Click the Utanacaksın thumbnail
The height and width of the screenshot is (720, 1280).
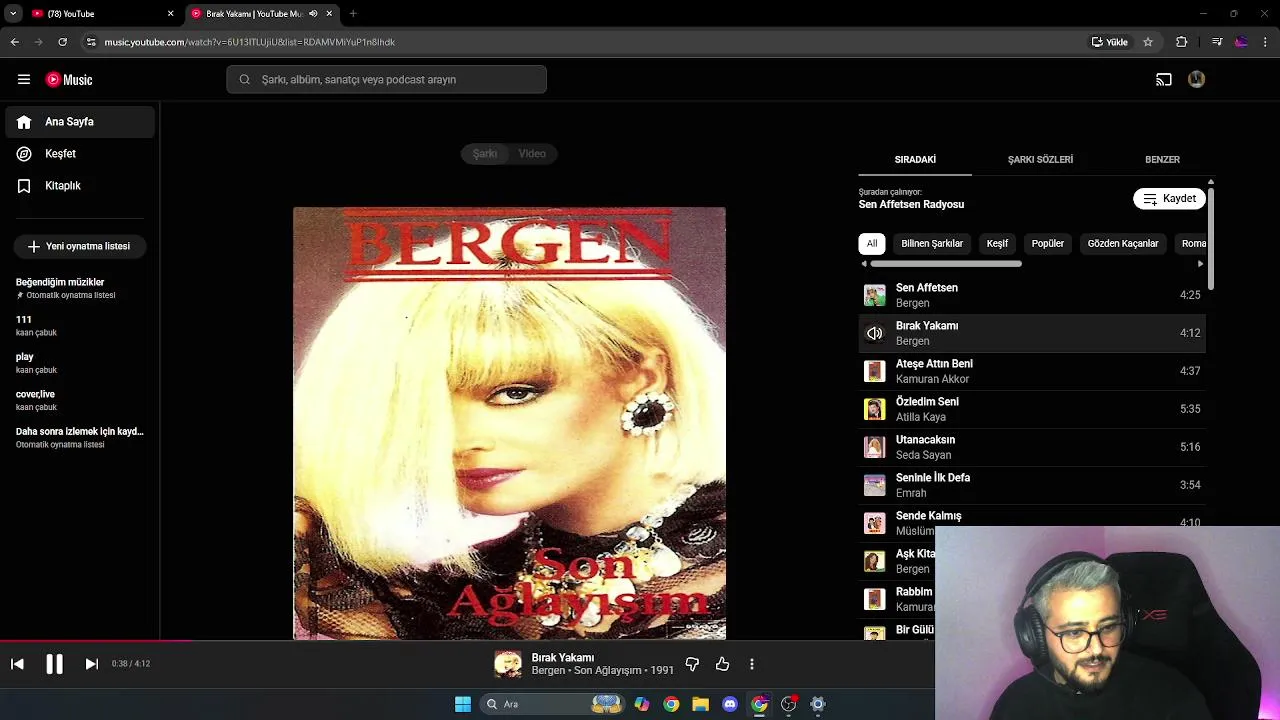click(x=875, y=447)
